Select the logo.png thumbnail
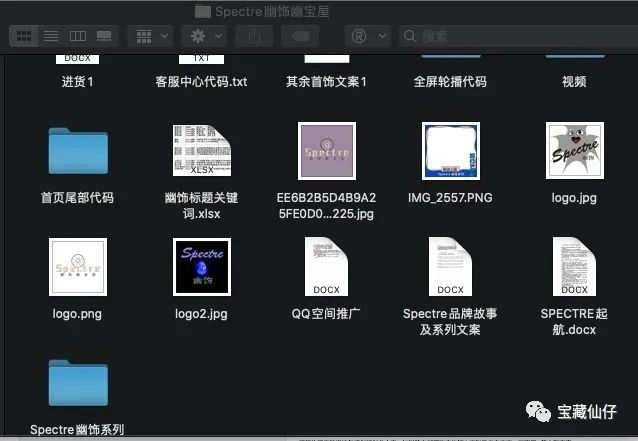Image resolution: width=638 pixels, height=441 pixels. [x=78, y=267]
